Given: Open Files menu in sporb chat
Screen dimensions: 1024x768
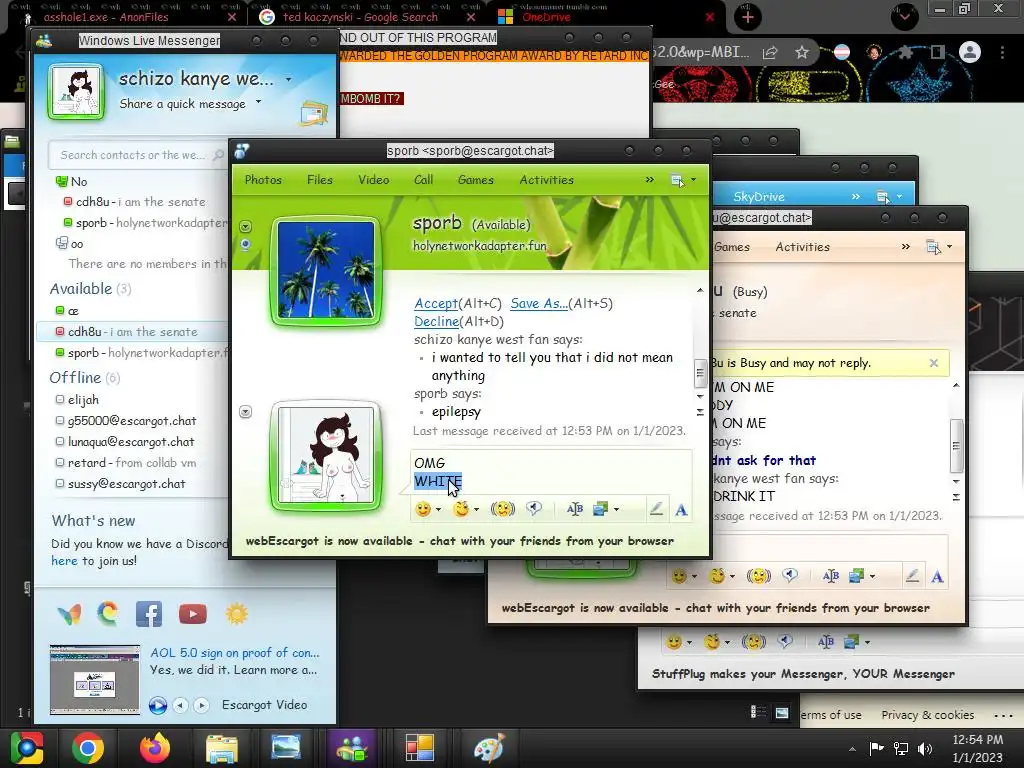Looking at the screenshot, I should [x=320, y=180].
